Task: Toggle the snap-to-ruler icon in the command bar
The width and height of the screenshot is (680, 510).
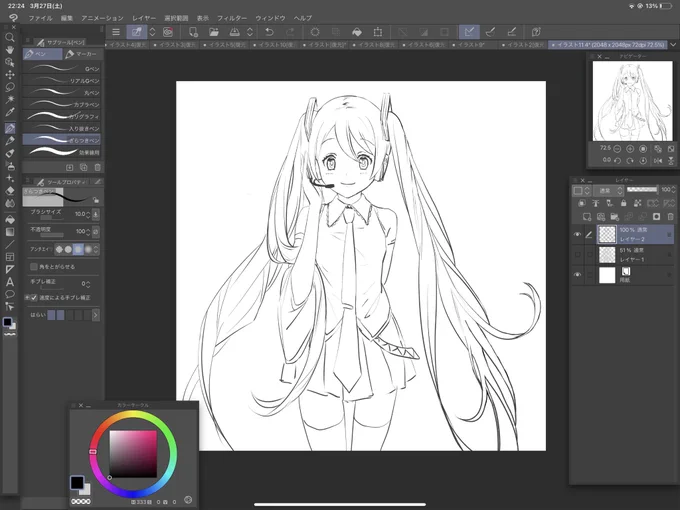Action: pos(469,32)
